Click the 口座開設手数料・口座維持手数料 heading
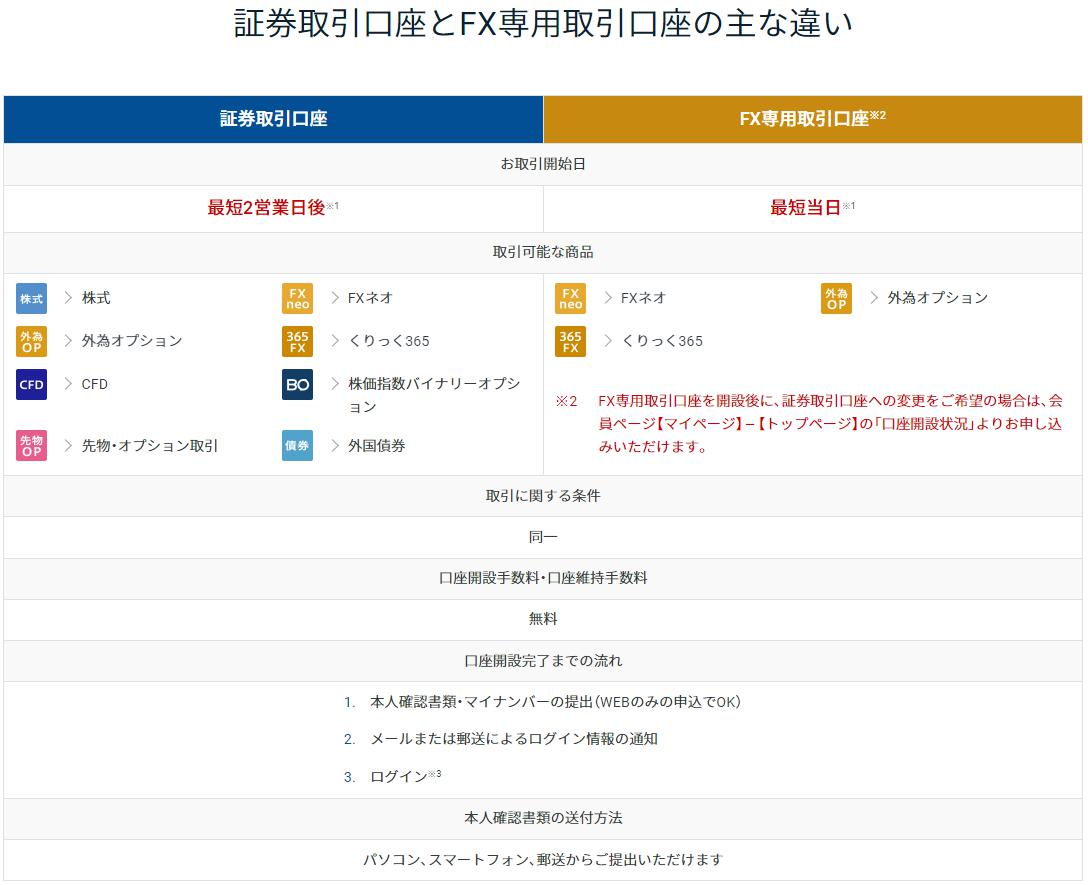This screenshot has height=885, width=1088. pyautogui.click(x=543, y=578)
